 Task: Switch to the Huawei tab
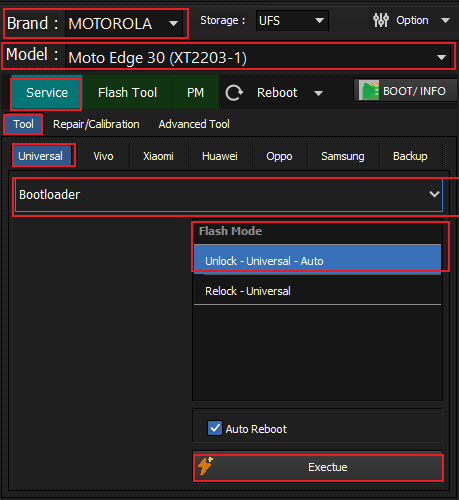click(220, 156)
